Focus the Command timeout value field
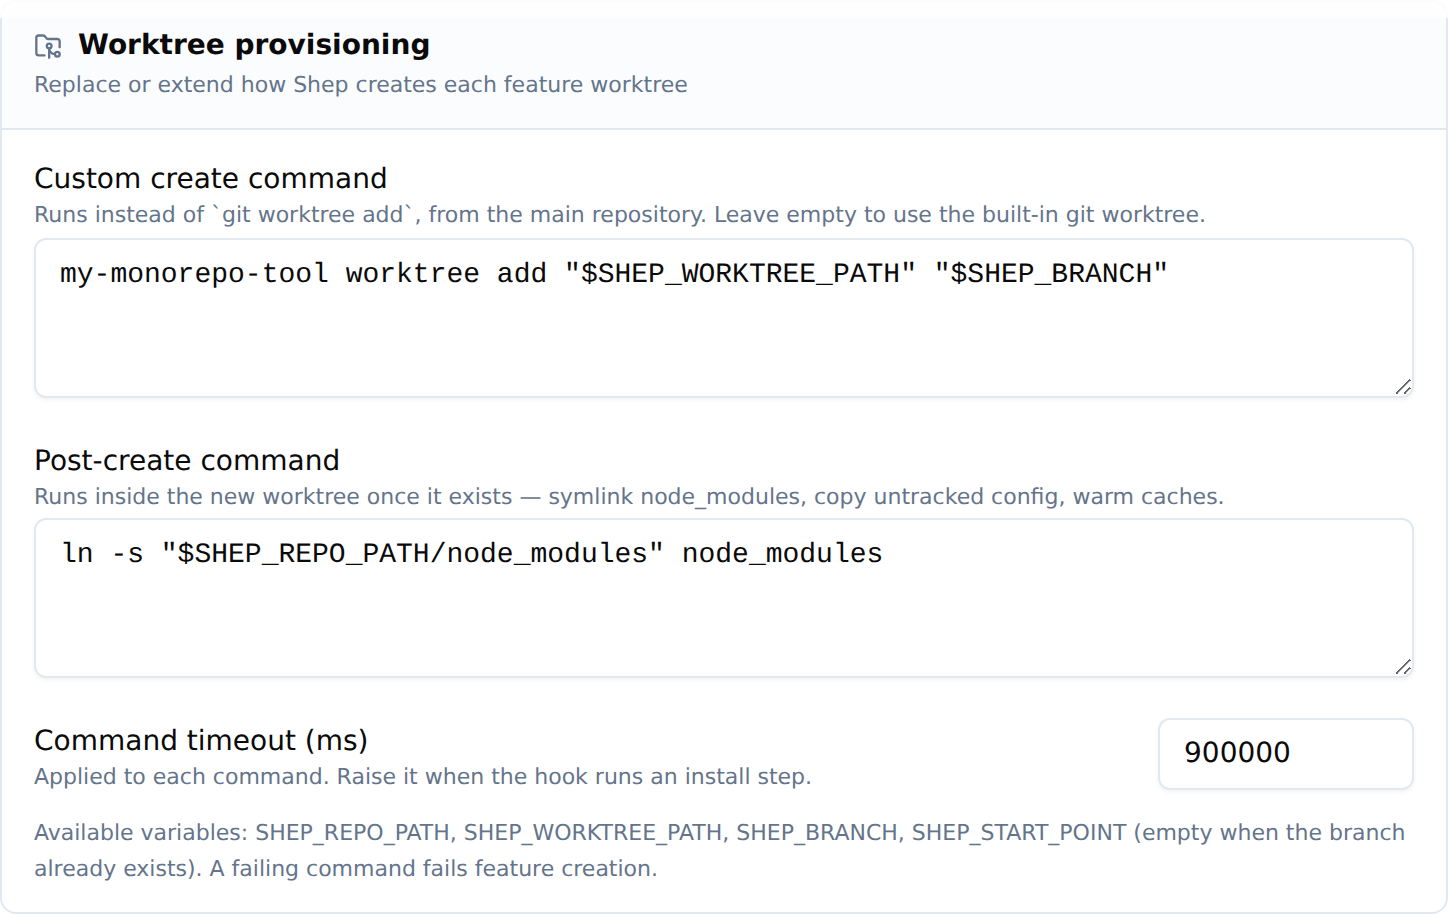Screen dimensions: 1448x914 1285,753
